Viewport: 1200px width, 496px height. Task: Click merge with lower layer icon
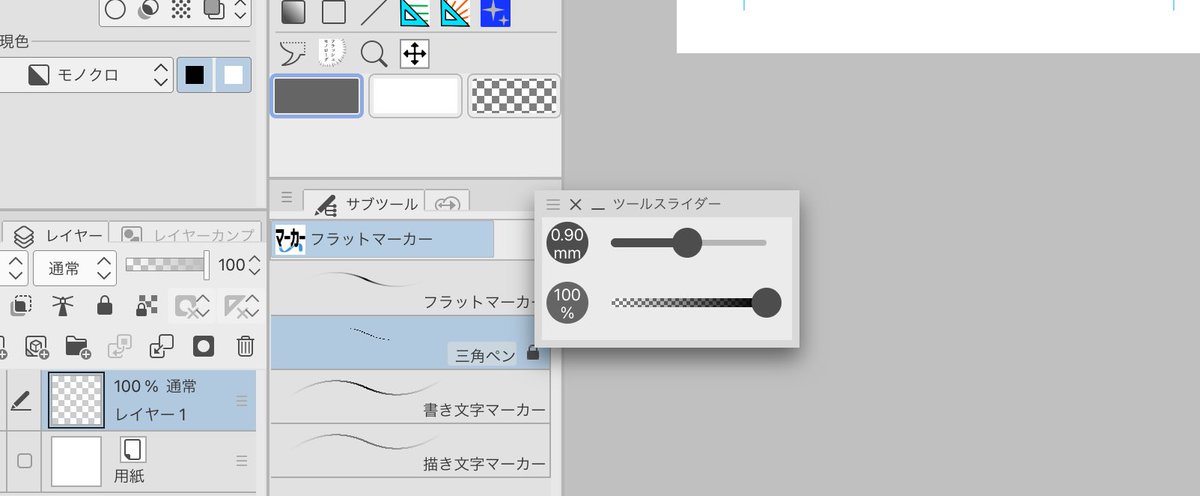pyautogui.click(x=161, y=346)
